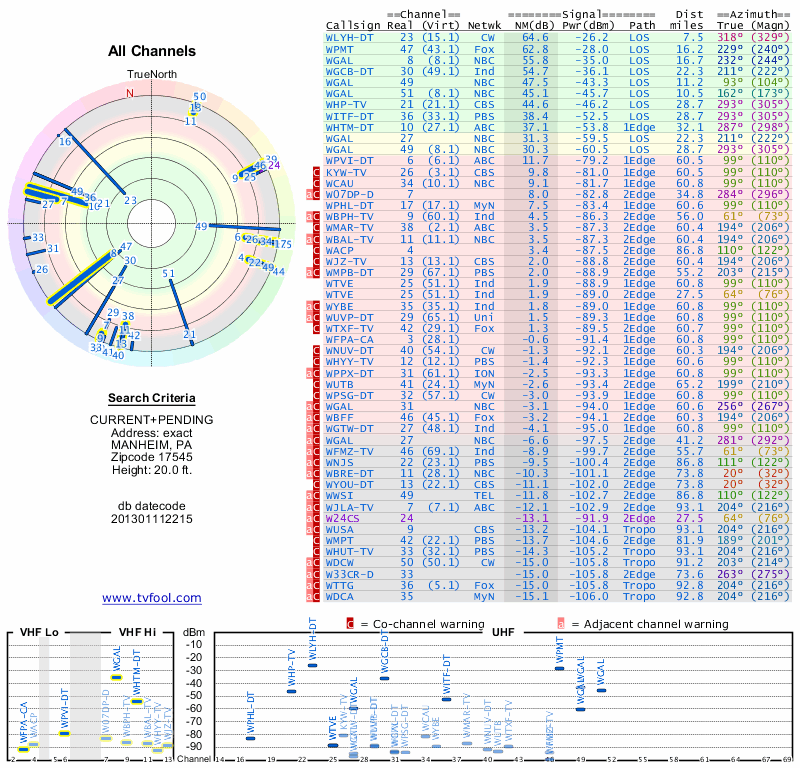
Task: Click the WPMT label in the UHF chart
Action: (559, 650)
